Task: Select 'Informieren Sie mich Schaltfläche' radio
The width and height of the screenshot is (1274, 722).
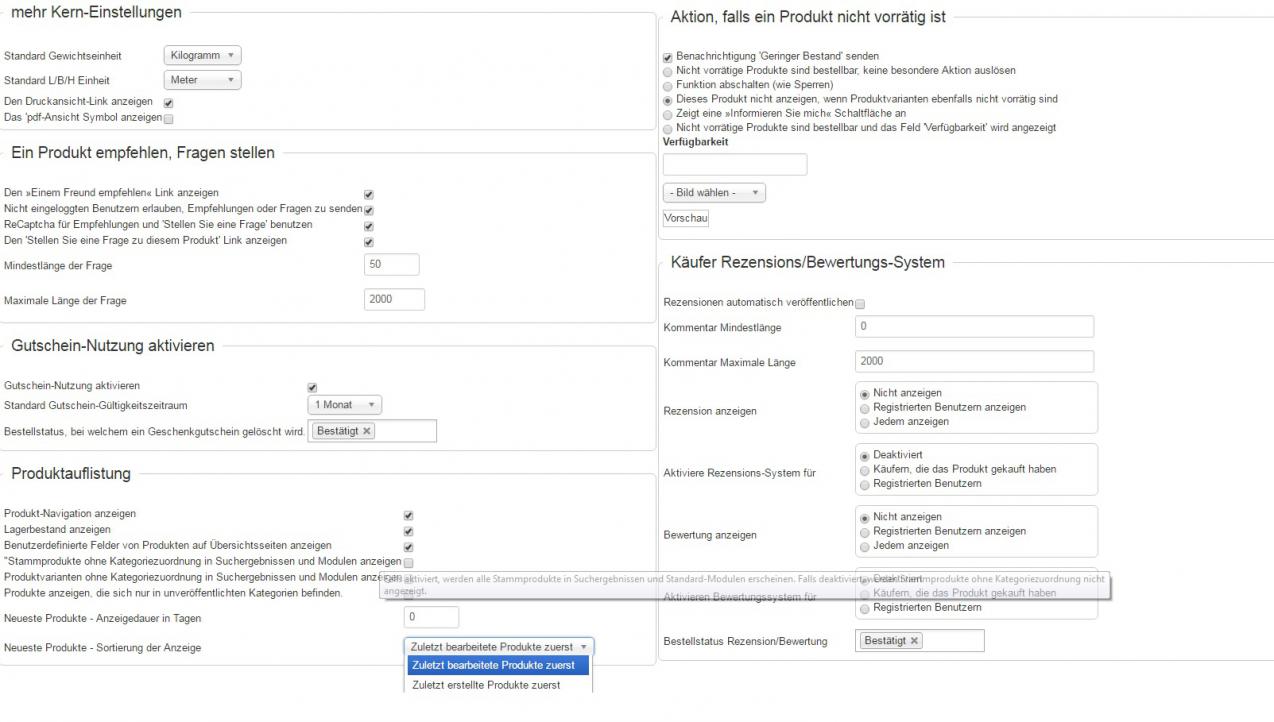Action: pos(668,114)
